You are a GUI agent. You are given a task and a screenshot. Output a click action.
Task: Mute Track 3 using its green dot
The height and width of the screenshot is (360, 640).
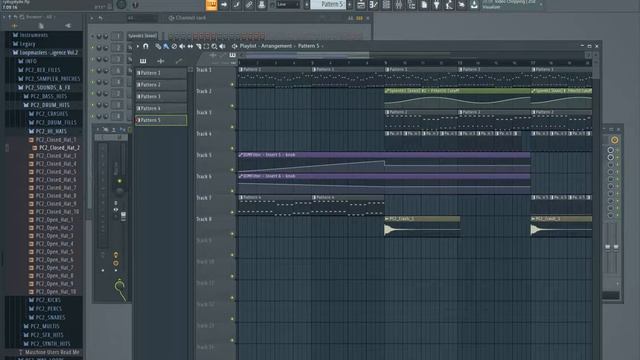point(232,127)
